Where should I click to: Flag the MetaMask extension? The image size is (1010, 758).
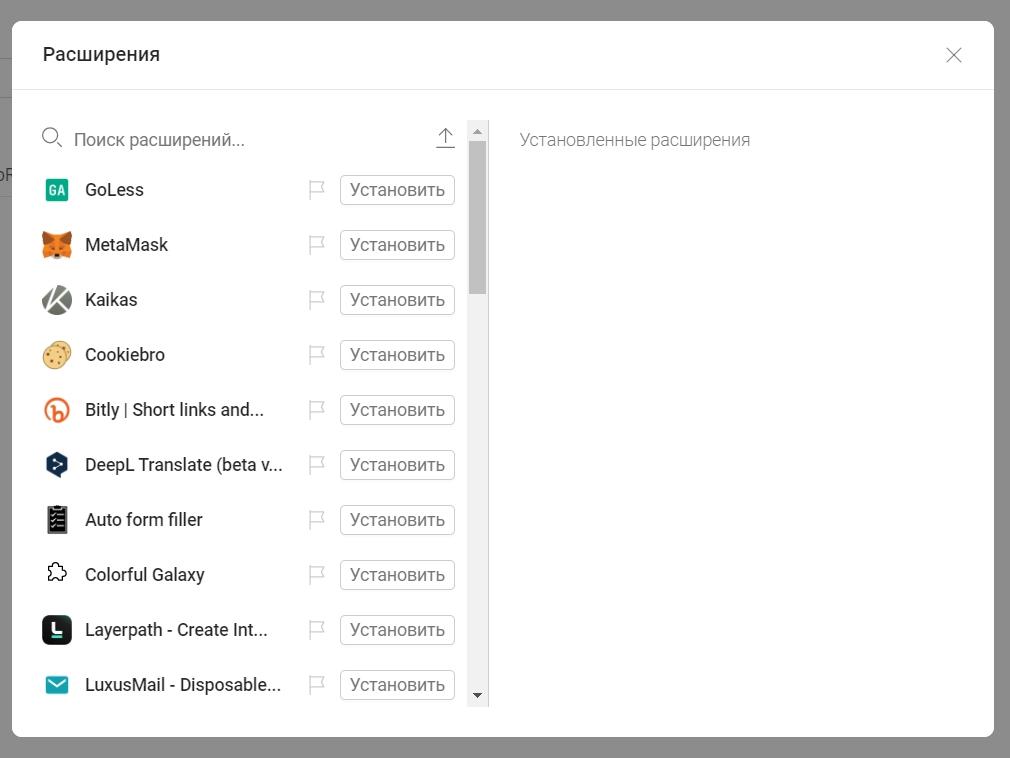[x=316, y=245]
